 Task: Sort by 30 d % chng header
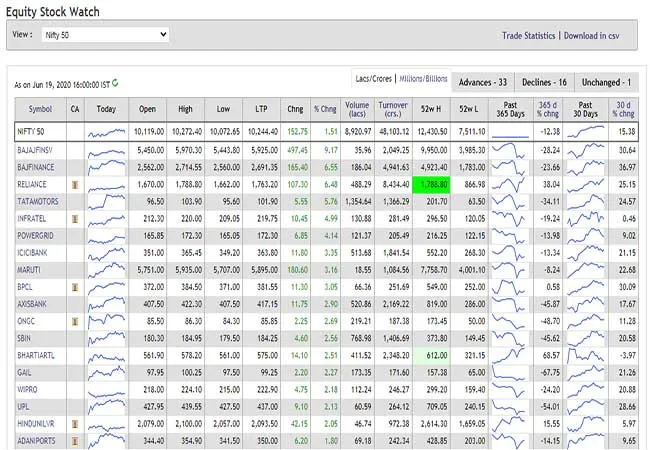click(623, 109)
